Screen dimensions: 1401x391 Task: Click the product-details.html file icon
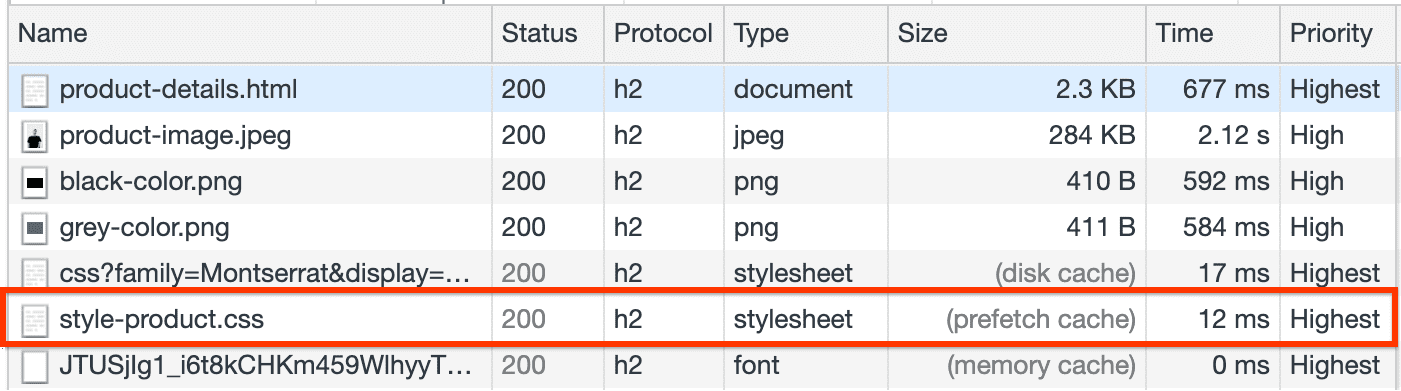coord(36,89)
